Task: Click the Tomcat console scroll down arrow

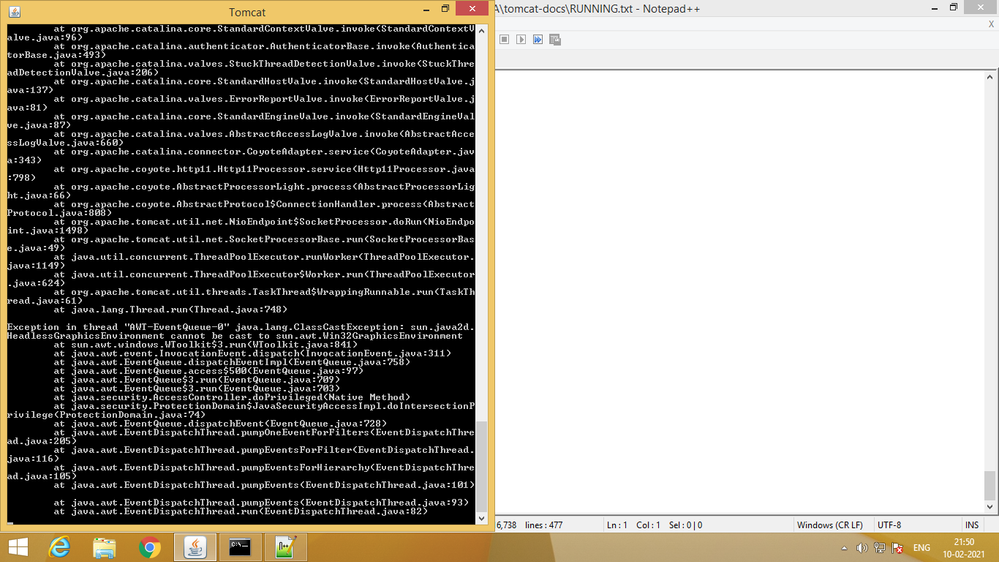Action: 482,519
